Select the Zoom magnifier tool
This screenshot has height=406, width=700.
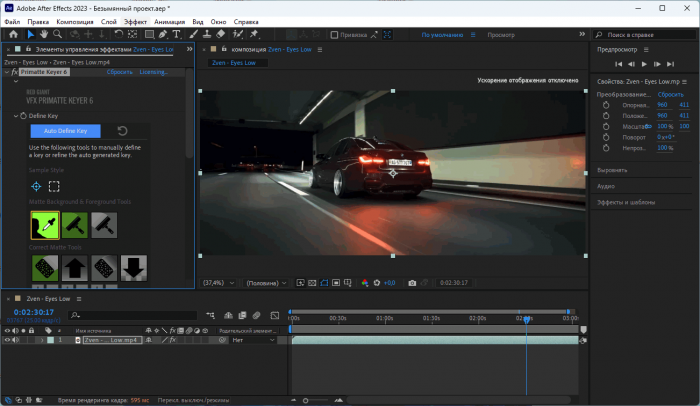(58, 34)
